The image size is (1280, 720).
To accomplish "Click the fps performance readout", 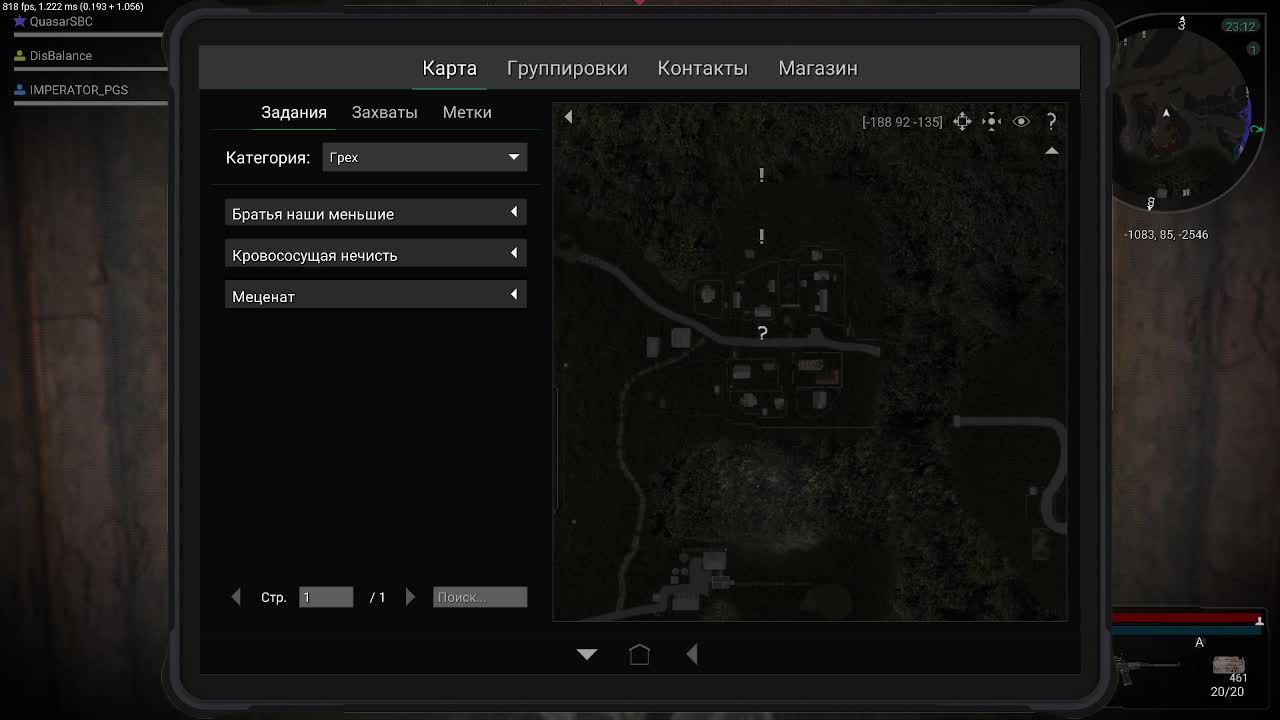I will click(x=73, y=7).
